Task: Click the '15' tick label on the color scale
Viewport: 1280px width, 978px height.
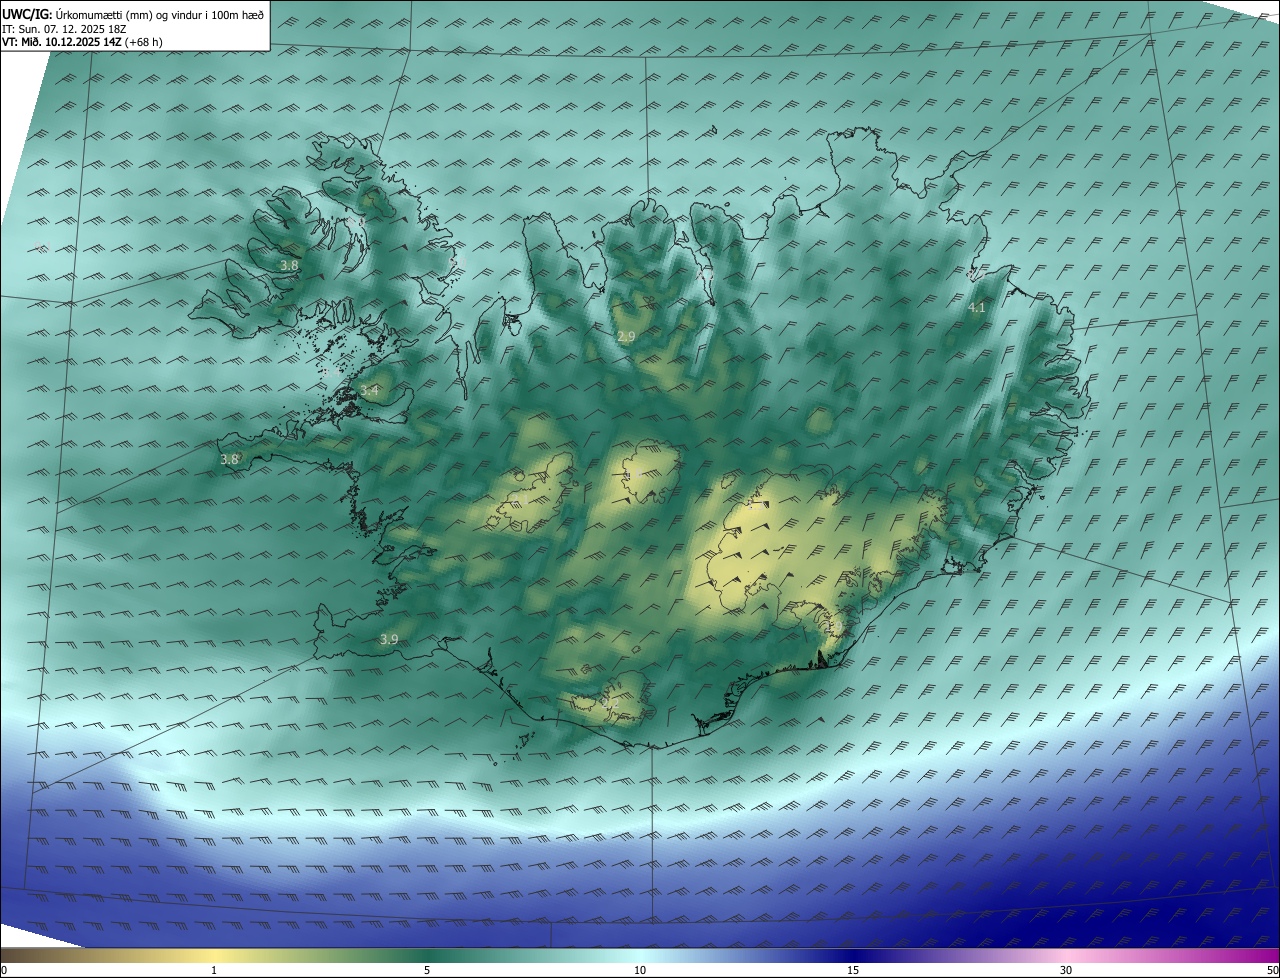Action: [853, 970]
